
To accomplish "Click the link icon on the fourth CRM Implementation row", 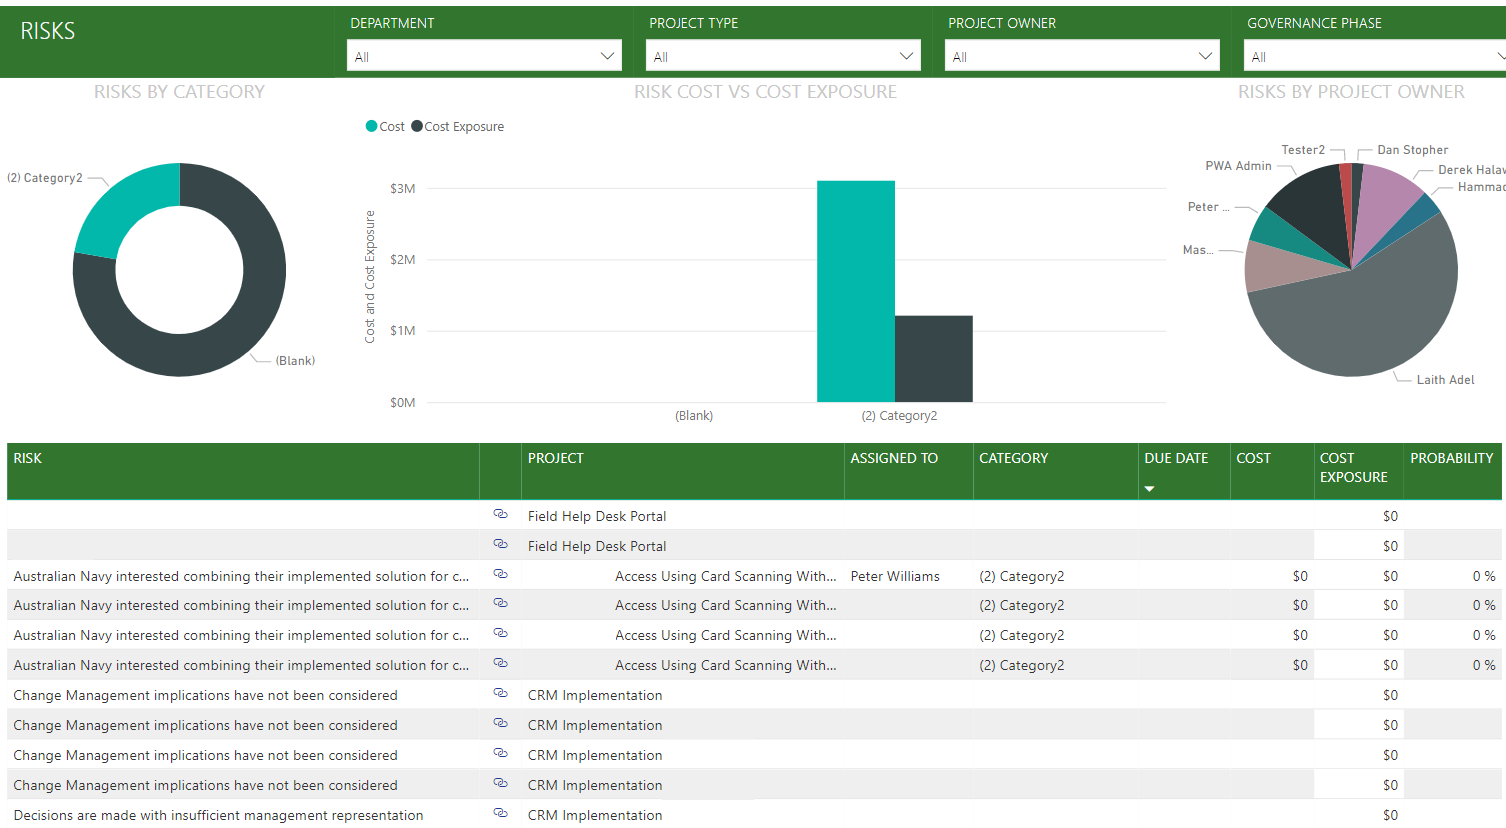I will click(x=500, y=783).
